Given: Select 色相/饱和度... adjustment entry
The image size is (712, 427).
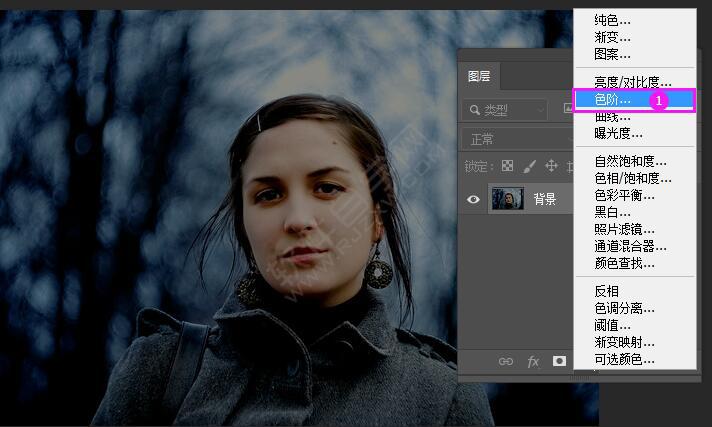Looking at the screenshot, I should click(x=633, y=179).
